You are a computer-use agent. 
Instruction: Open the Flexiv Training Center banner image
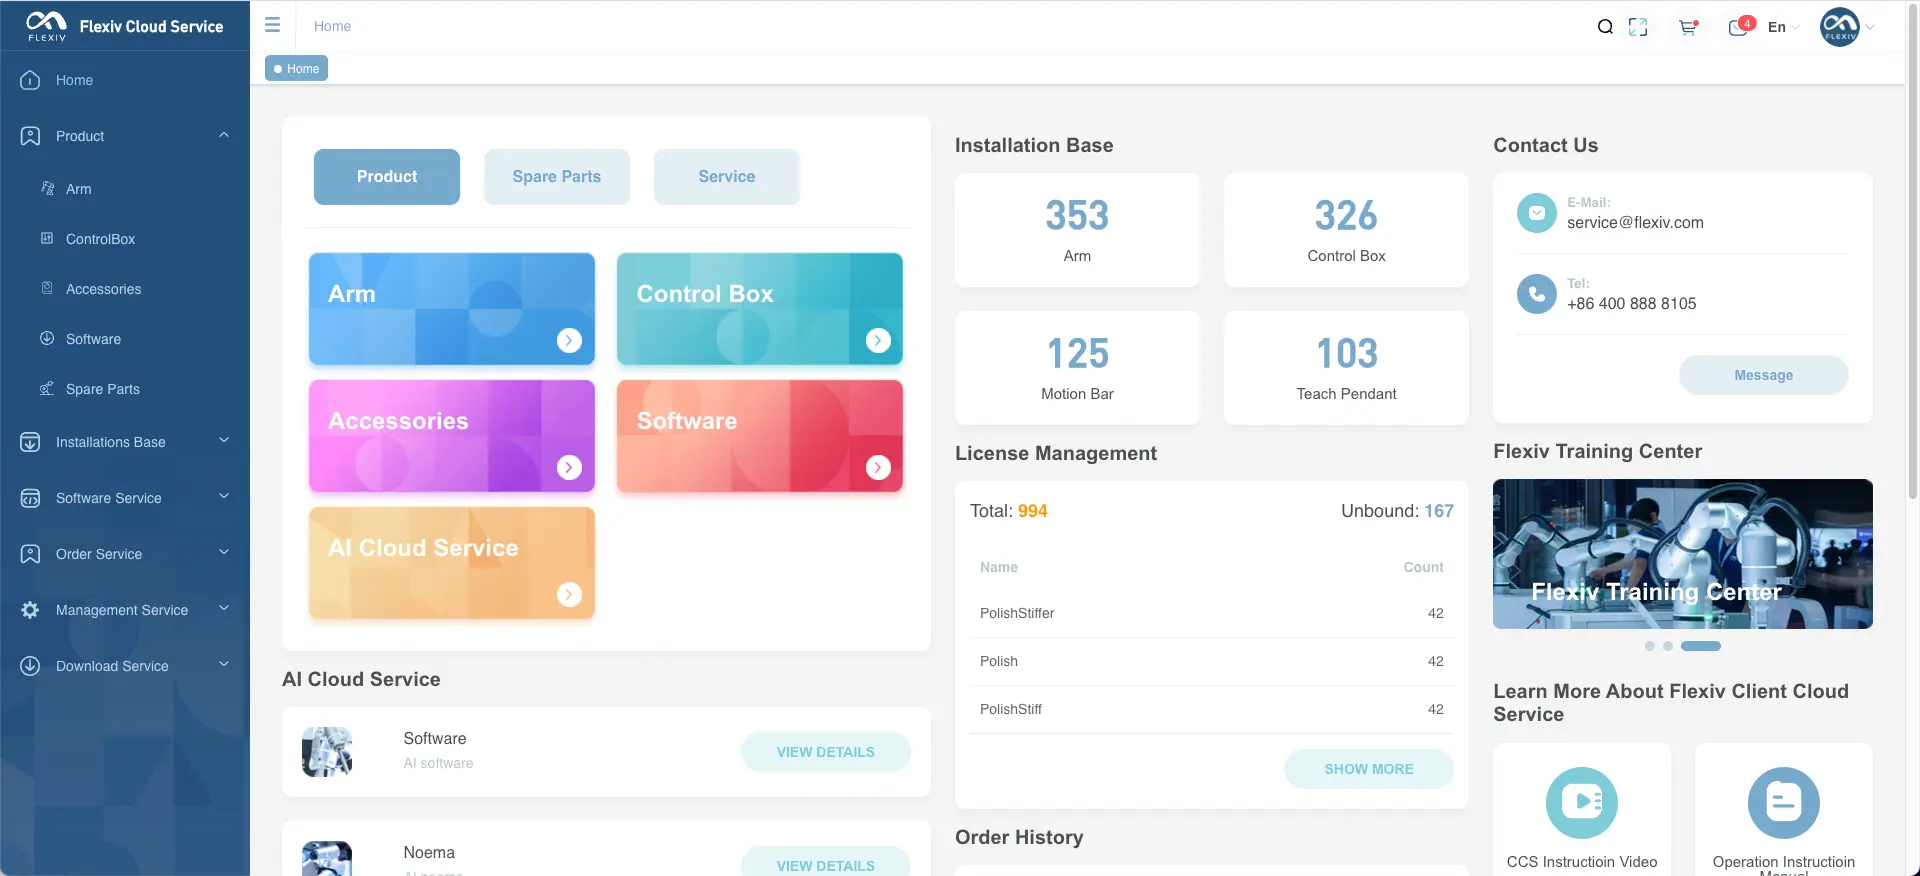(x=1683, y=554)
